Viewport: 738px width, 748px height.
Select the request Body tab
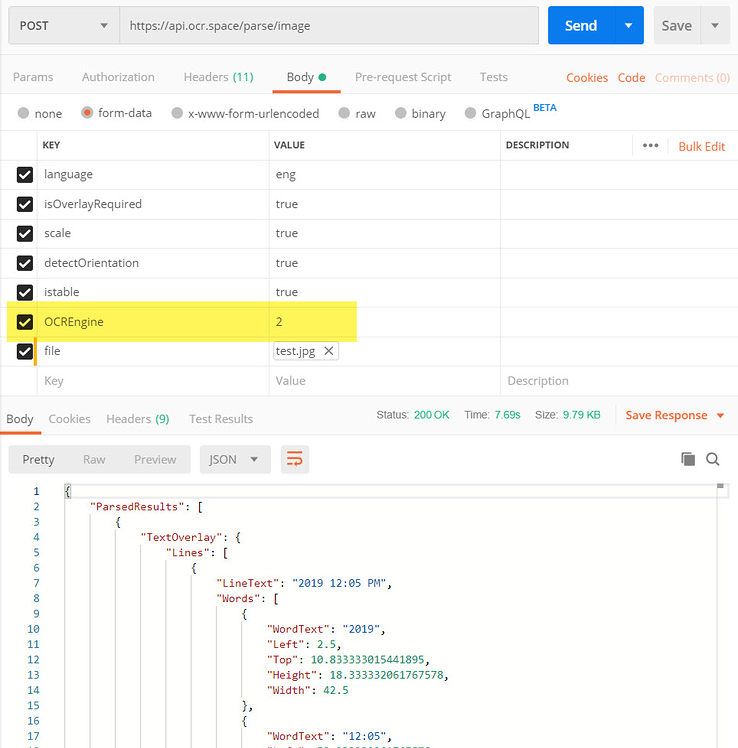[x=306, y=77]
